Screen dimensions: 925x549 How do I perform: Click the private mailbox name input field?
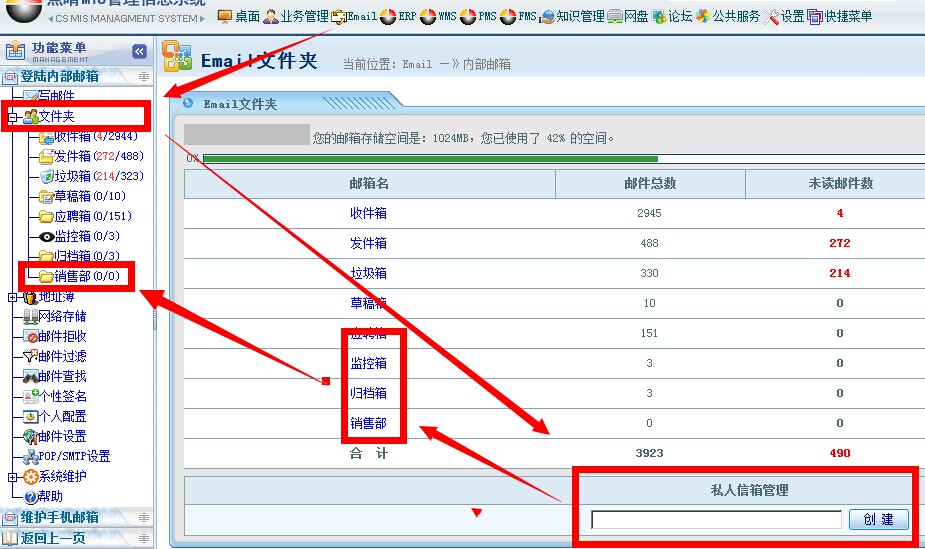pos(716,520)
